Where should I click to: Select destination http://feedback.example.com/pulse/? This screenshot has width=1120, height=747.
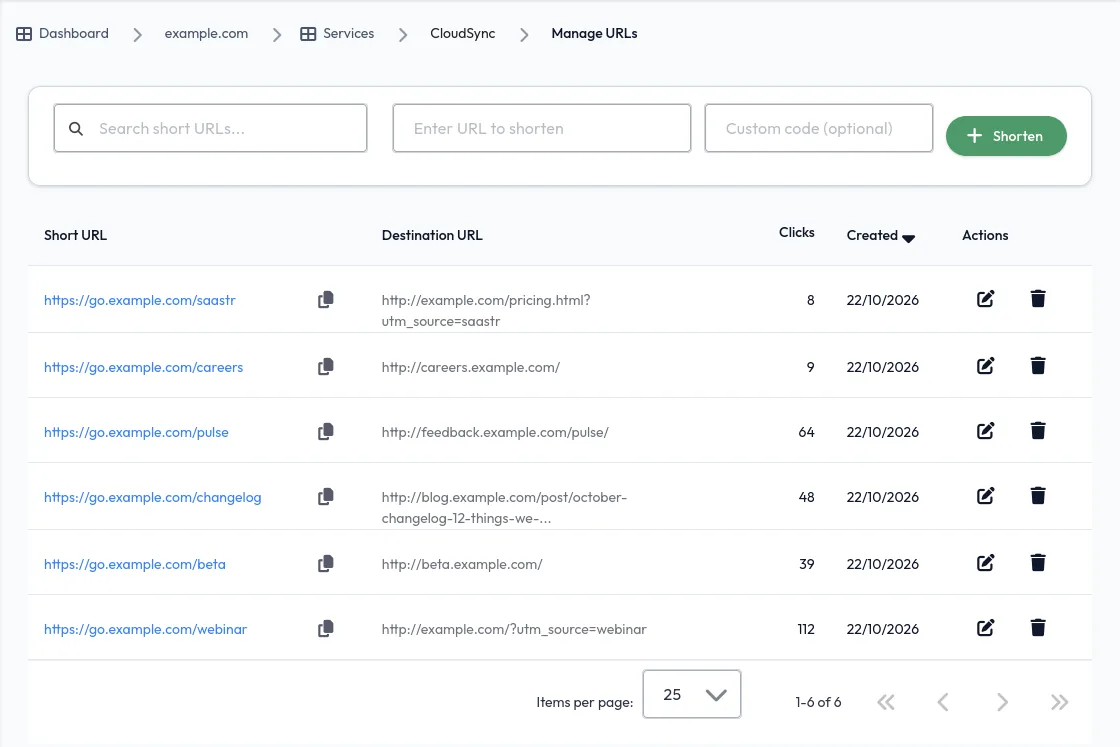tap(495, 432)
